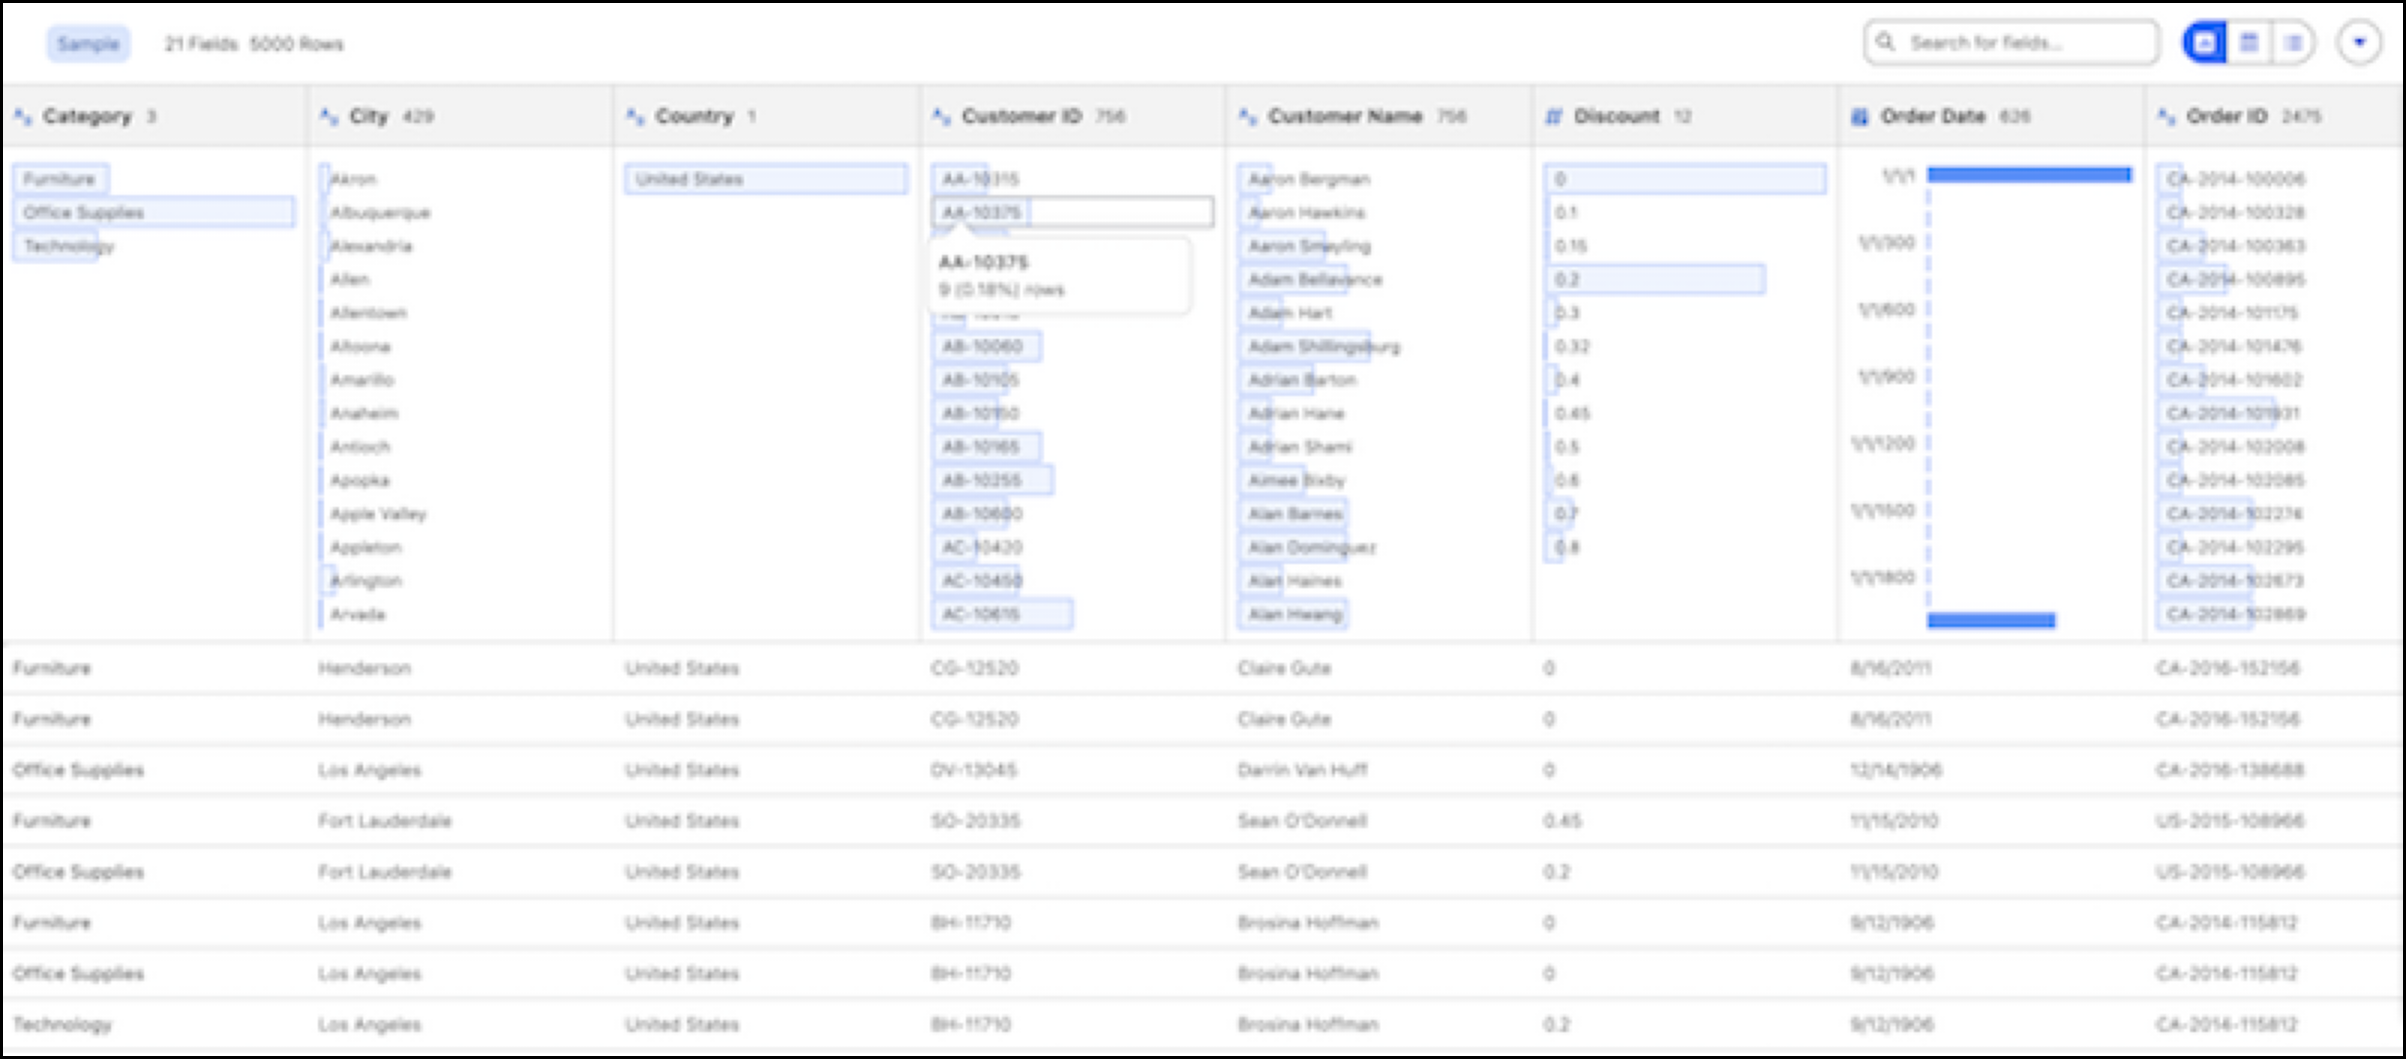Select the Furniture value in Category profile
The width and height of the screenshot is (2406, 1059).
pos(60,179)
